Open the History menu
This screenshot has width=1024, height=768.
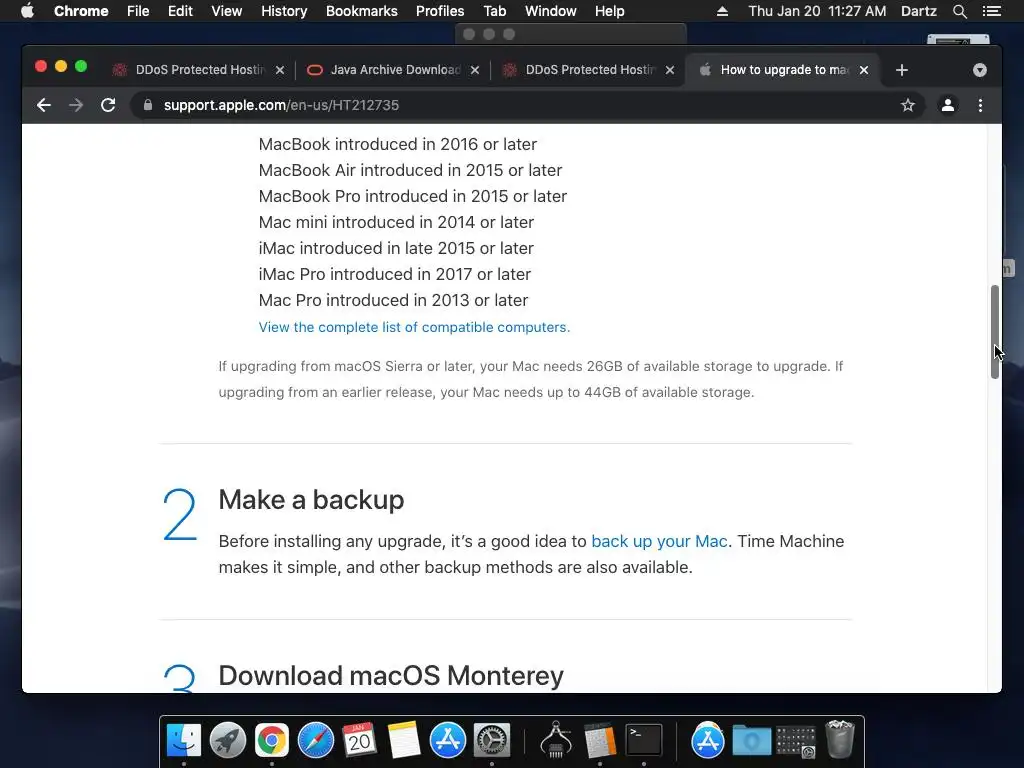[x=284, y=11]
